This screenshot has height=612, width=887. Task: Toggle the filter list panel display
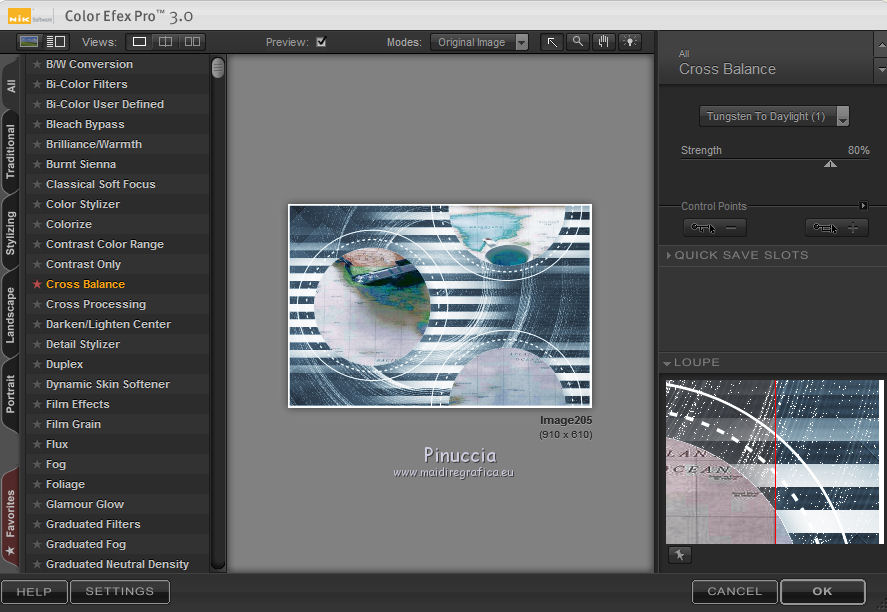pos(56,42)
